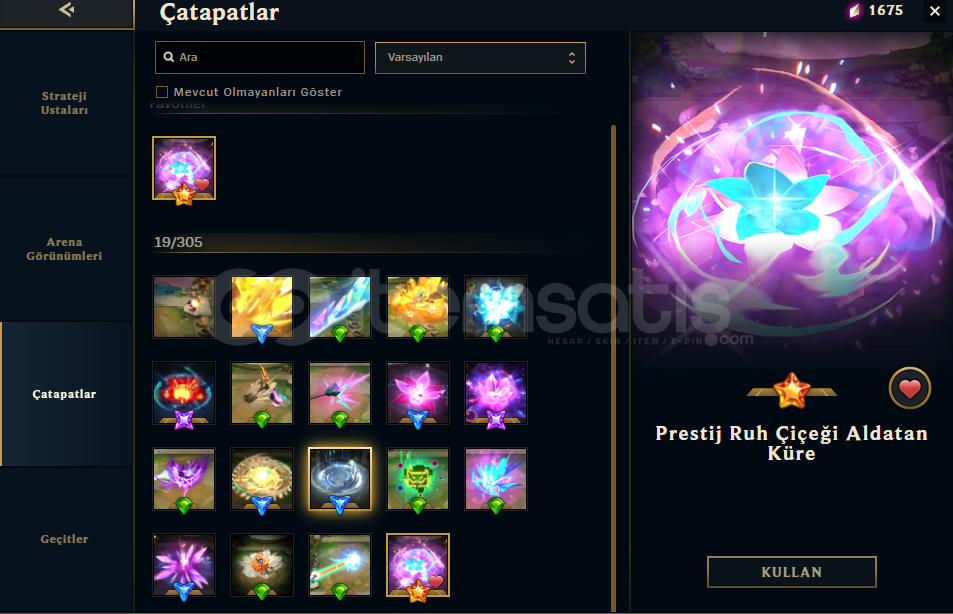Enable Mevcut Olmayanları Göster checkbox

[162, 92]
